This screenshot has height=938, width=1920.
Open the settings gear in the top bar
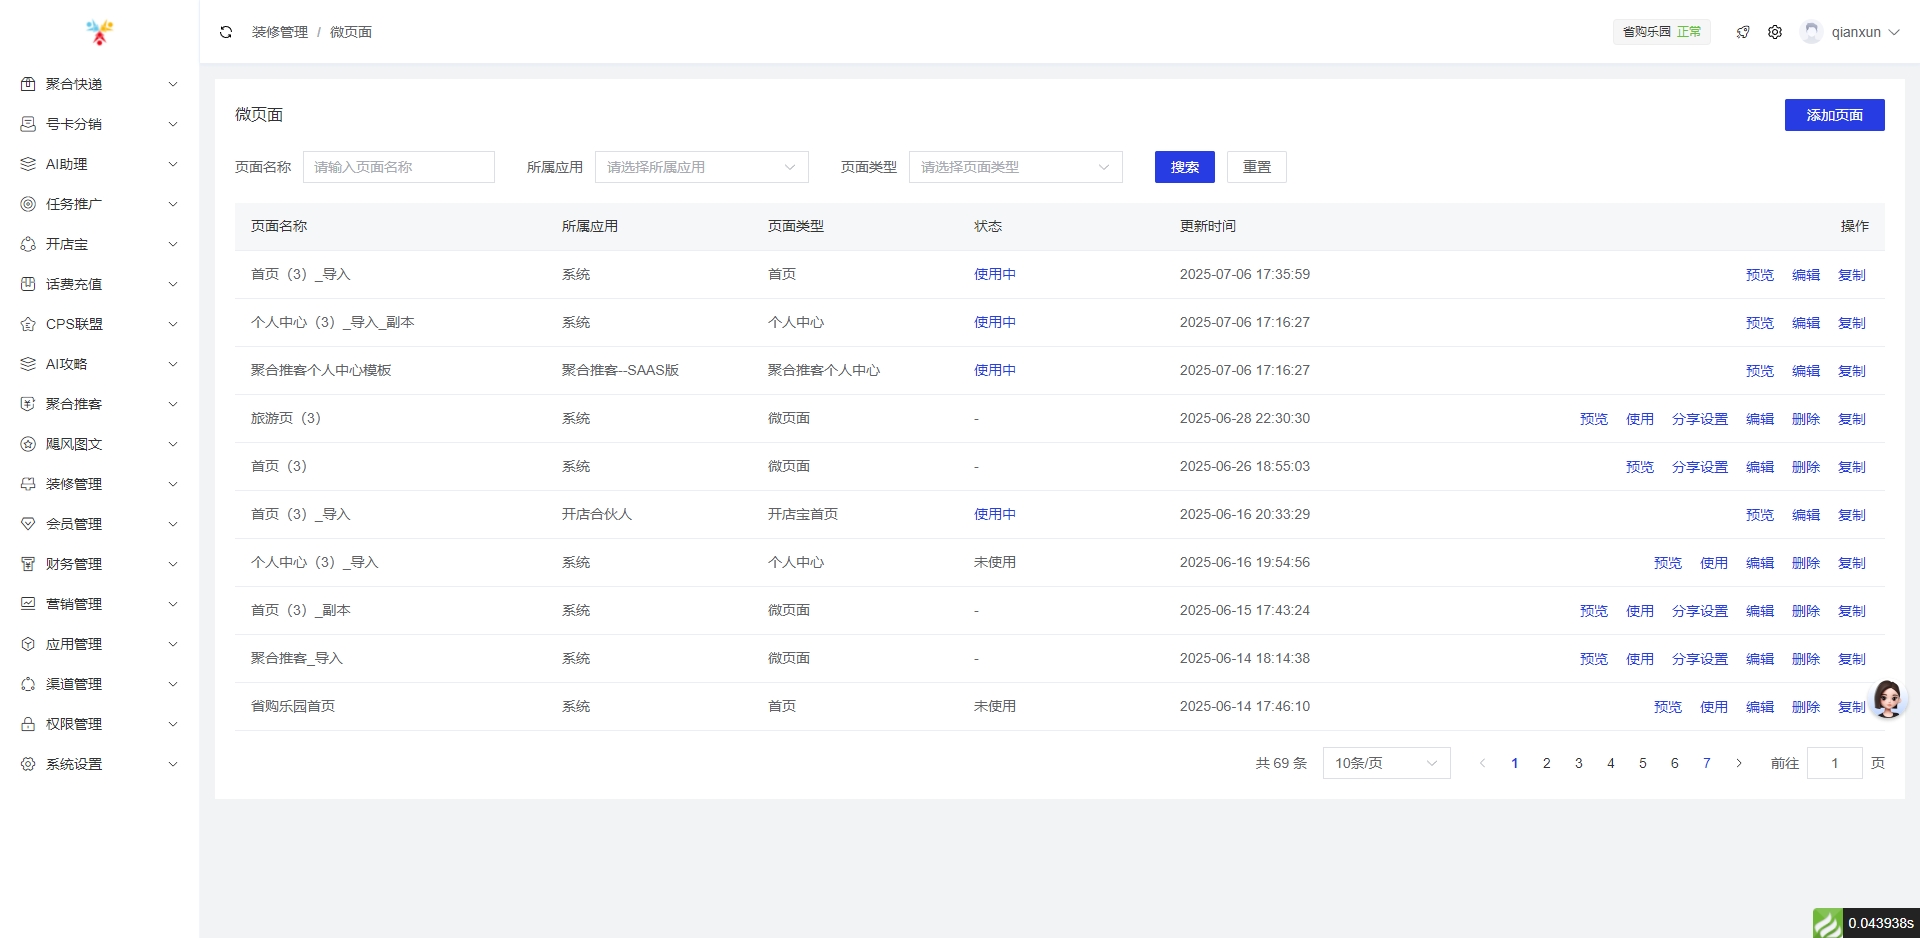[1775, 32]
